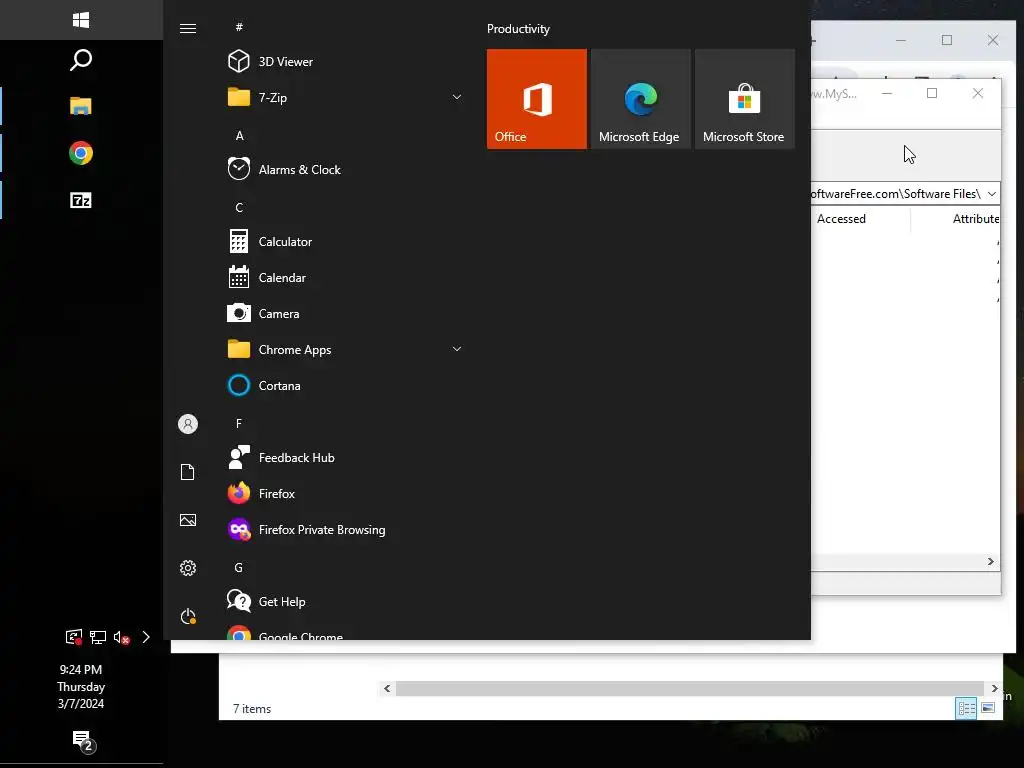Click the letter G section header
Viewport: 1024px width, 768px height.
click(239, 568)
